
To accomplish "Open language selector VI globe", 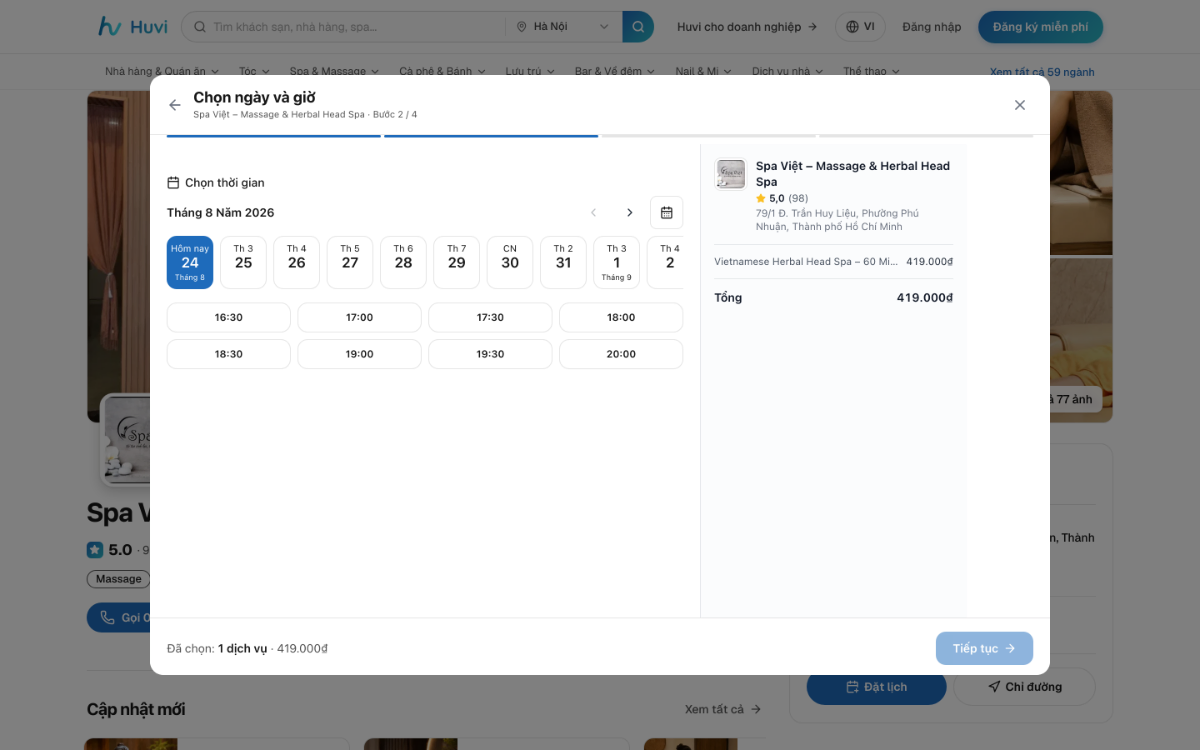I will coord(860,27).
